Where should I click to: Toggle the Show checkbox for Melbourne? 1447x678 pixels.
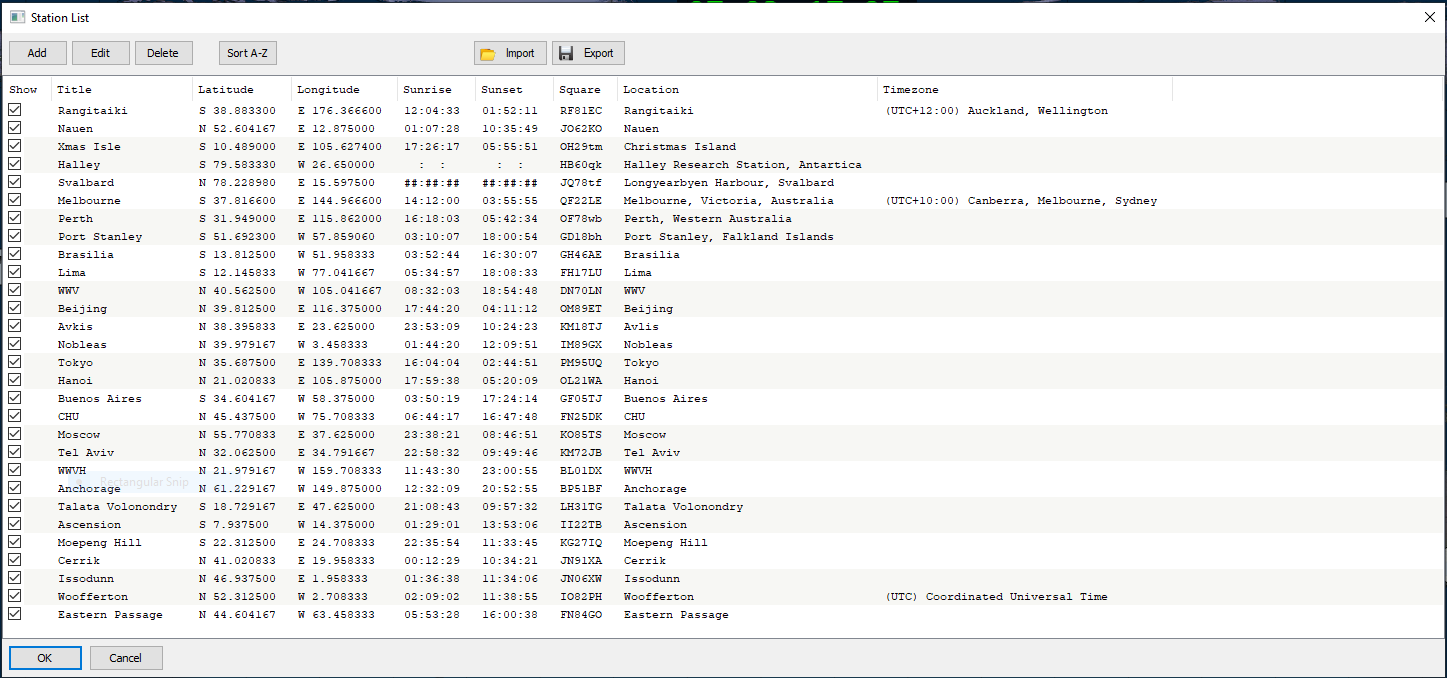15,201
